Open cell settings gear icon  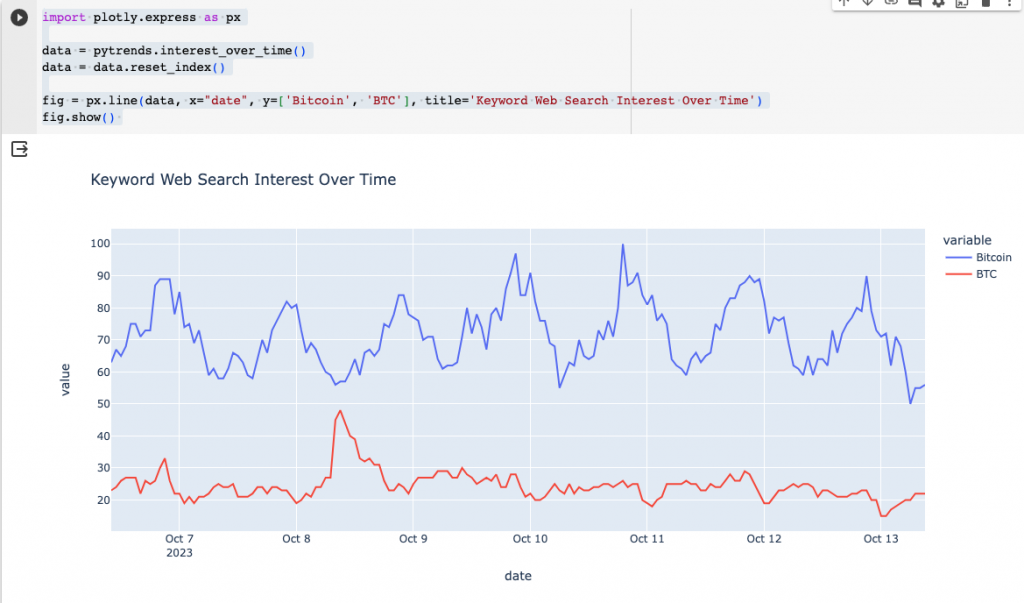coord(938,3)
